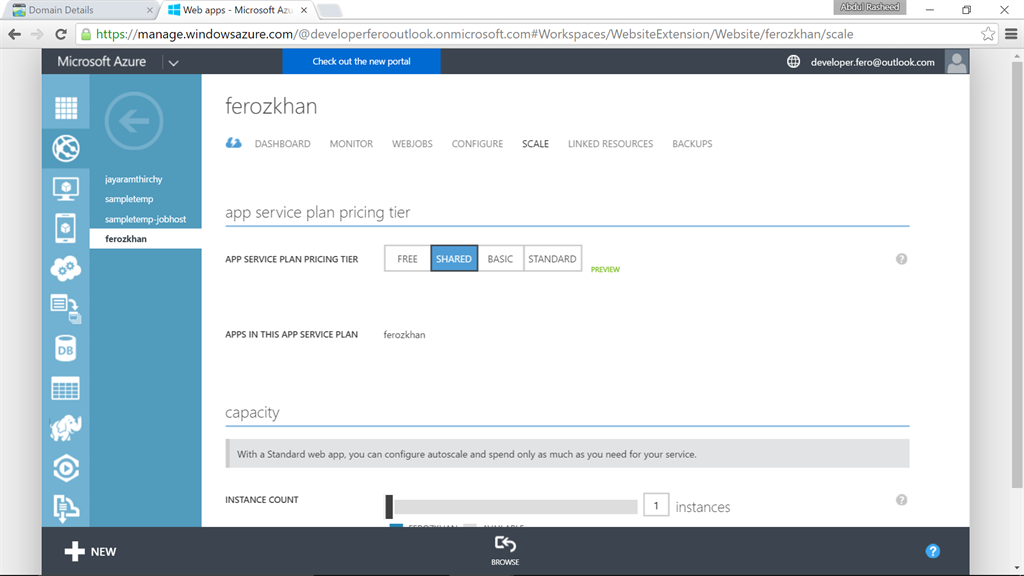Click the NEW button
Viewport: 1024px width, 576px height.
[x=90, y=552]
